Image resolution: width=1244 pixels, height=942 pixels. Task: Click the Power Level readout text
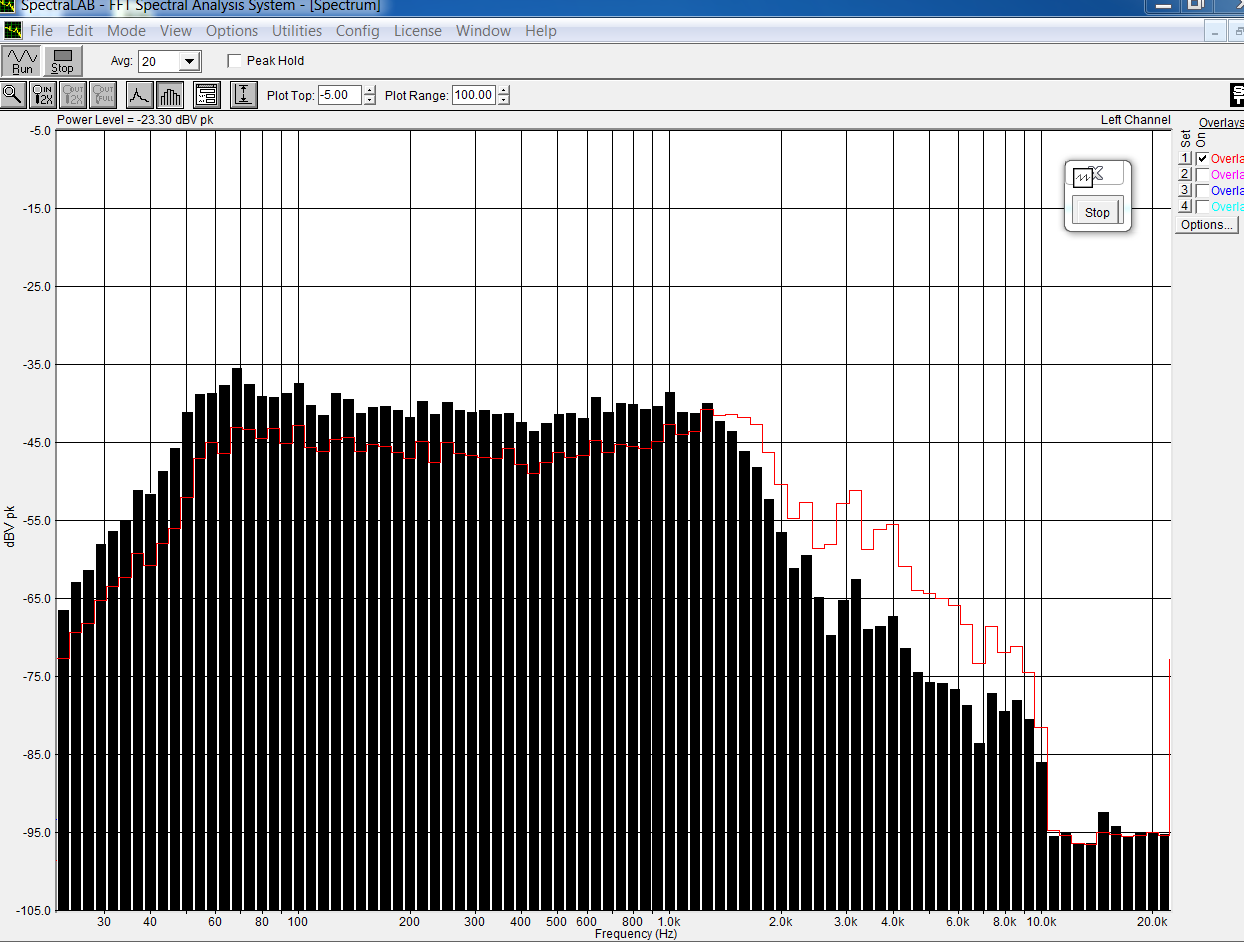click(135, 120)
